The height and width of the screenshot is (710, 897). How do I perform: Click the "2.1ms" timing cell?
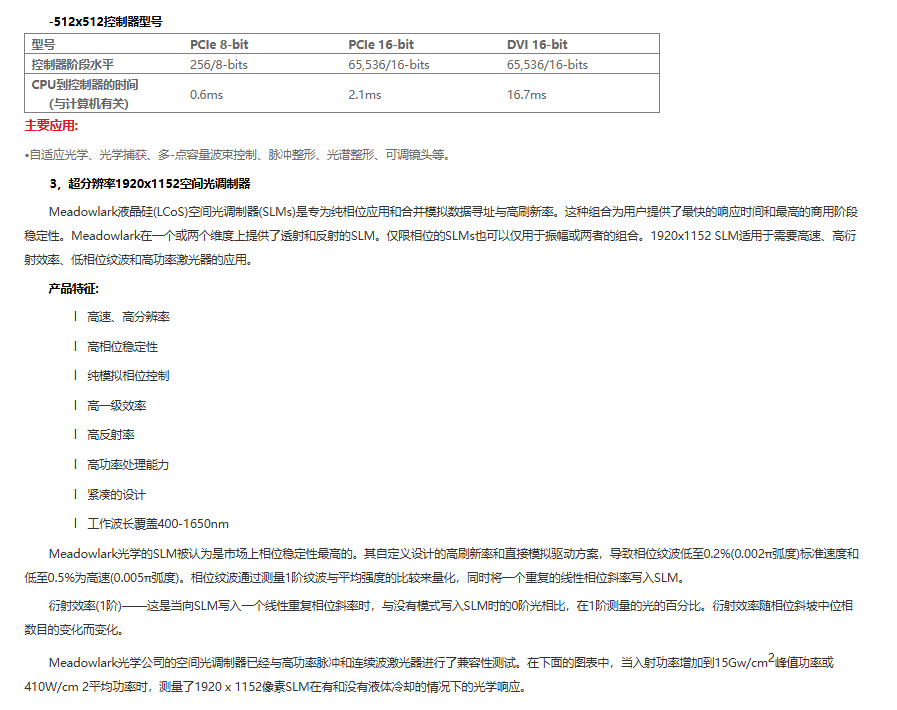tap(364, 95)
